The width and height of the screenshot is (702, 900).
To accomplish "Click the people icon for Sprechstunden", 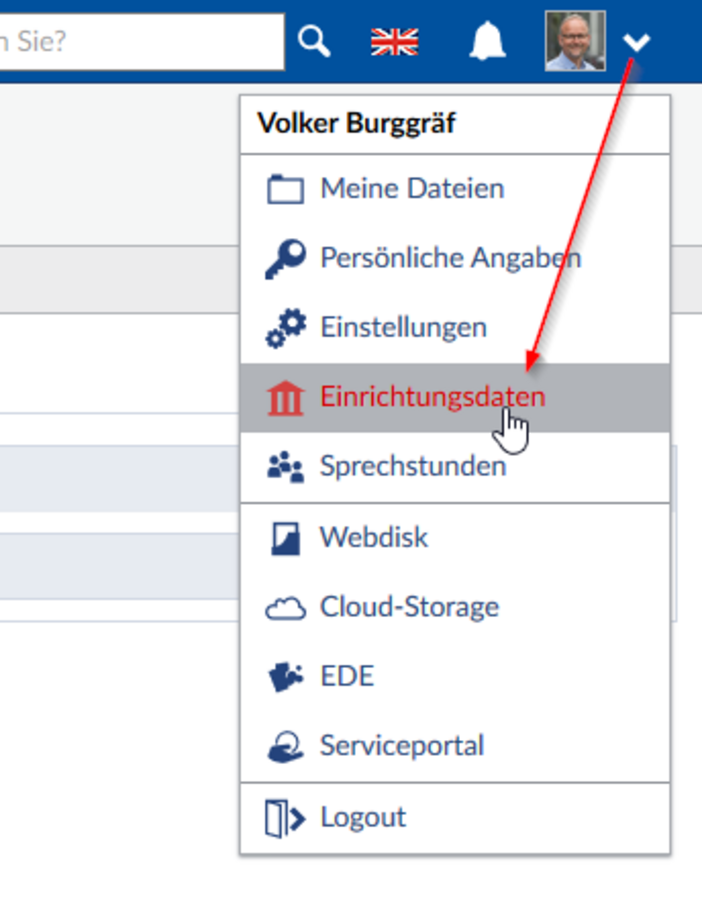I will click(x=285, y=467).
